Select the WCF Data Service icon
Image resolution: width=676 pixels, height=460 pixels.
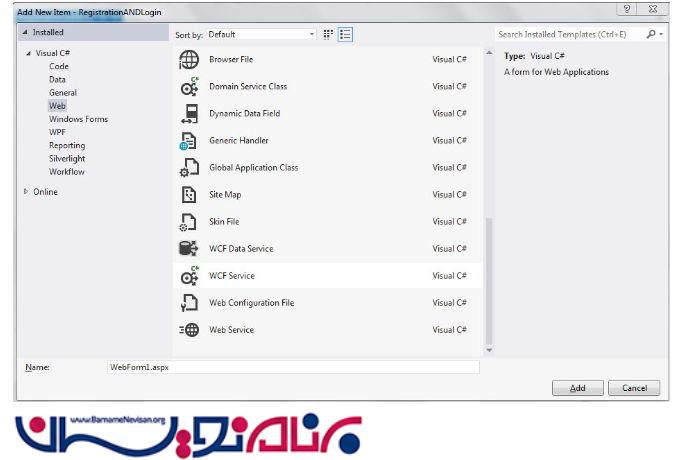point(188,248)
